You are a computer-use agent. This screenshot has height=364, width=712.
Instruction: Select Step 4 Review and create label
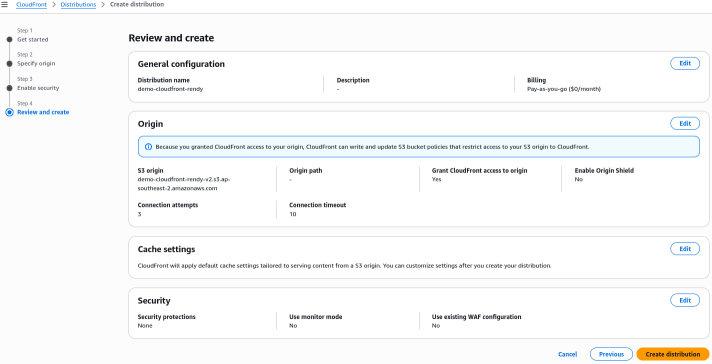point(43,112)
